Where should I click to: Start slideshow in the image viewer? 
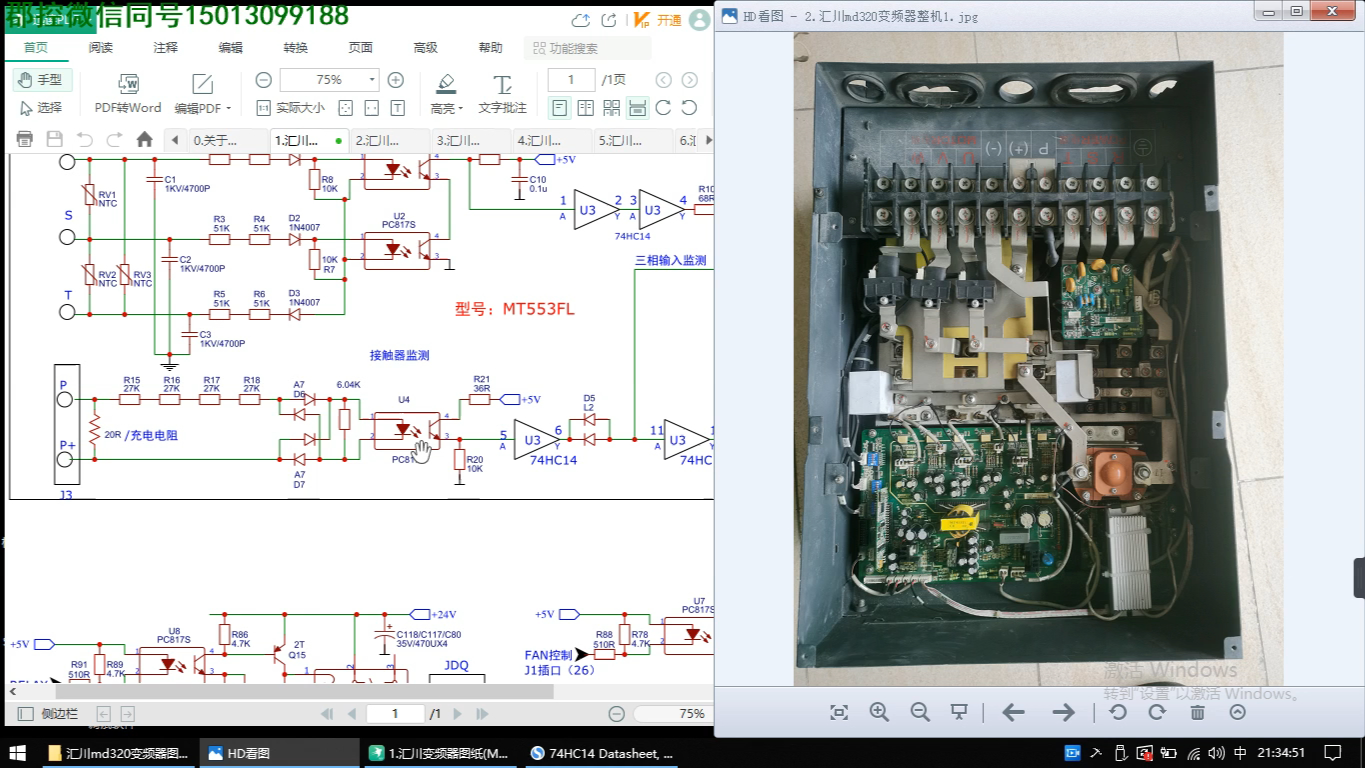pos(959,712)
